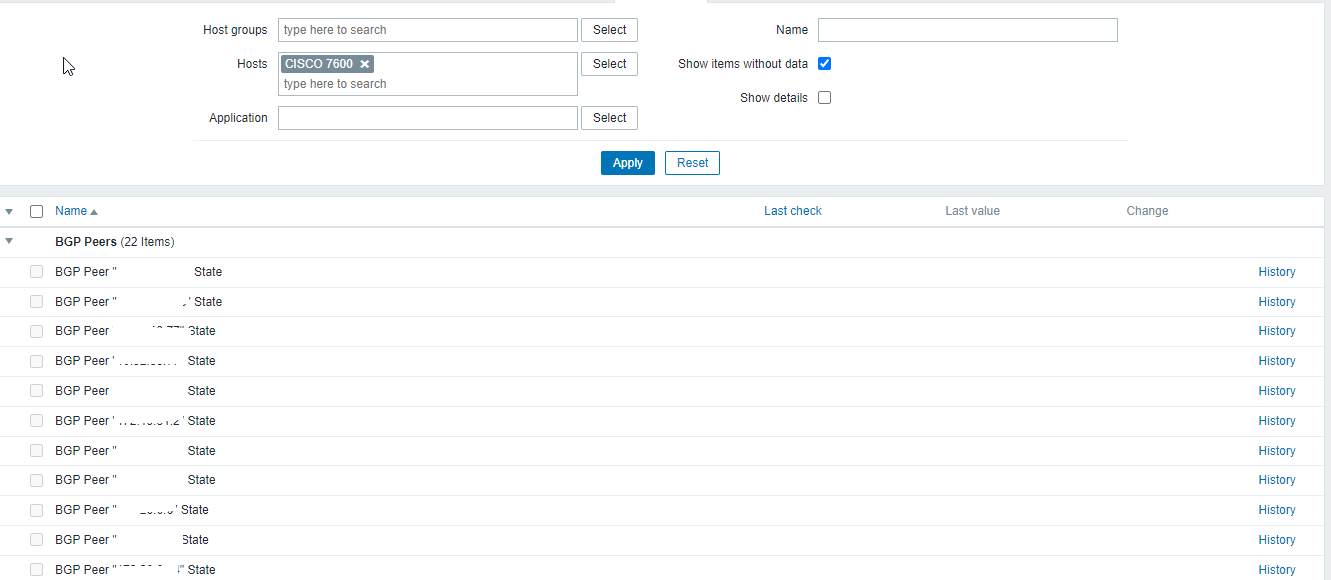The image size is (1331, 580).
Task: Click the BGP Peers (22 Items) heading
Action: pos(114,242)
